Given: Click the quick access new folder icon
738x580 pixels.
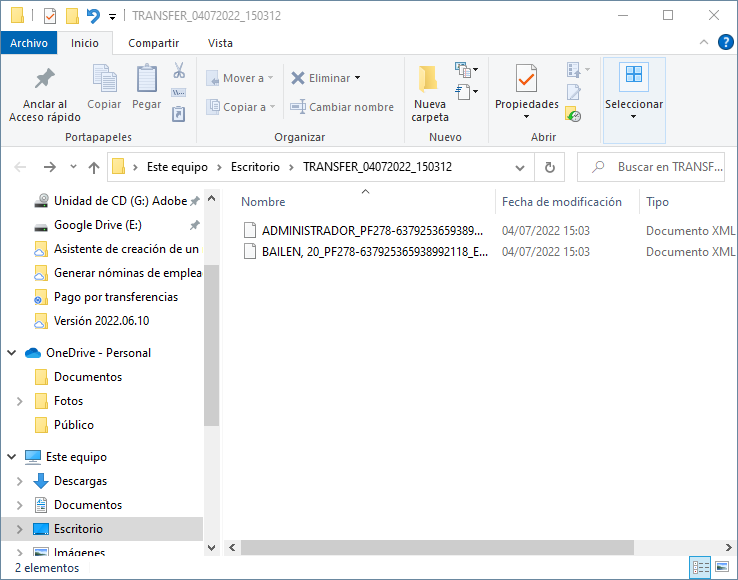Looking at the screenshot, I should (72, 16).
